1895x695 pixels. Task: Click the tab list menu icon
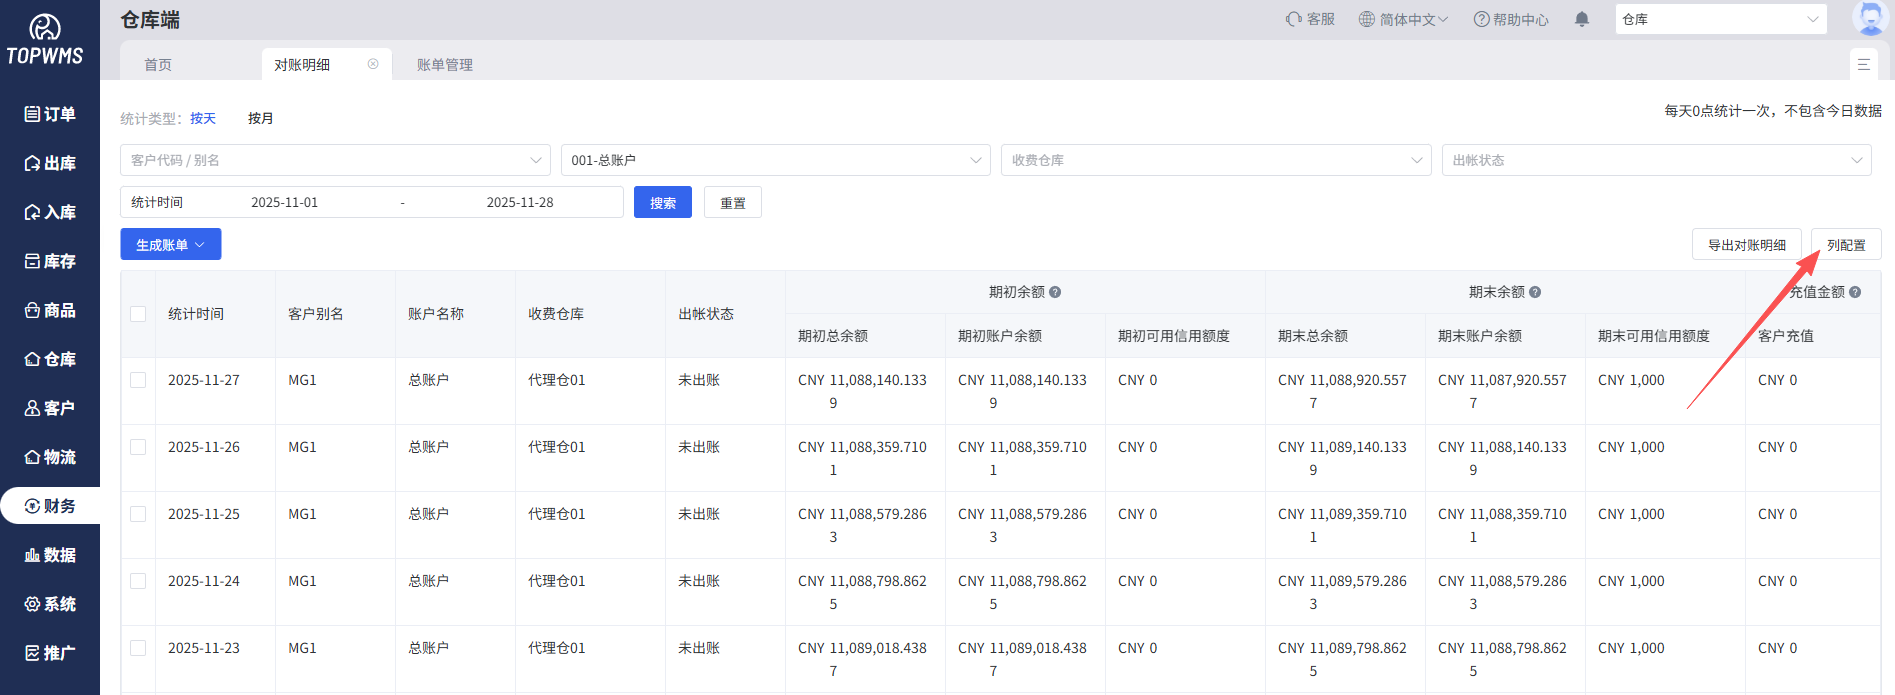(x=1863, y=64)
